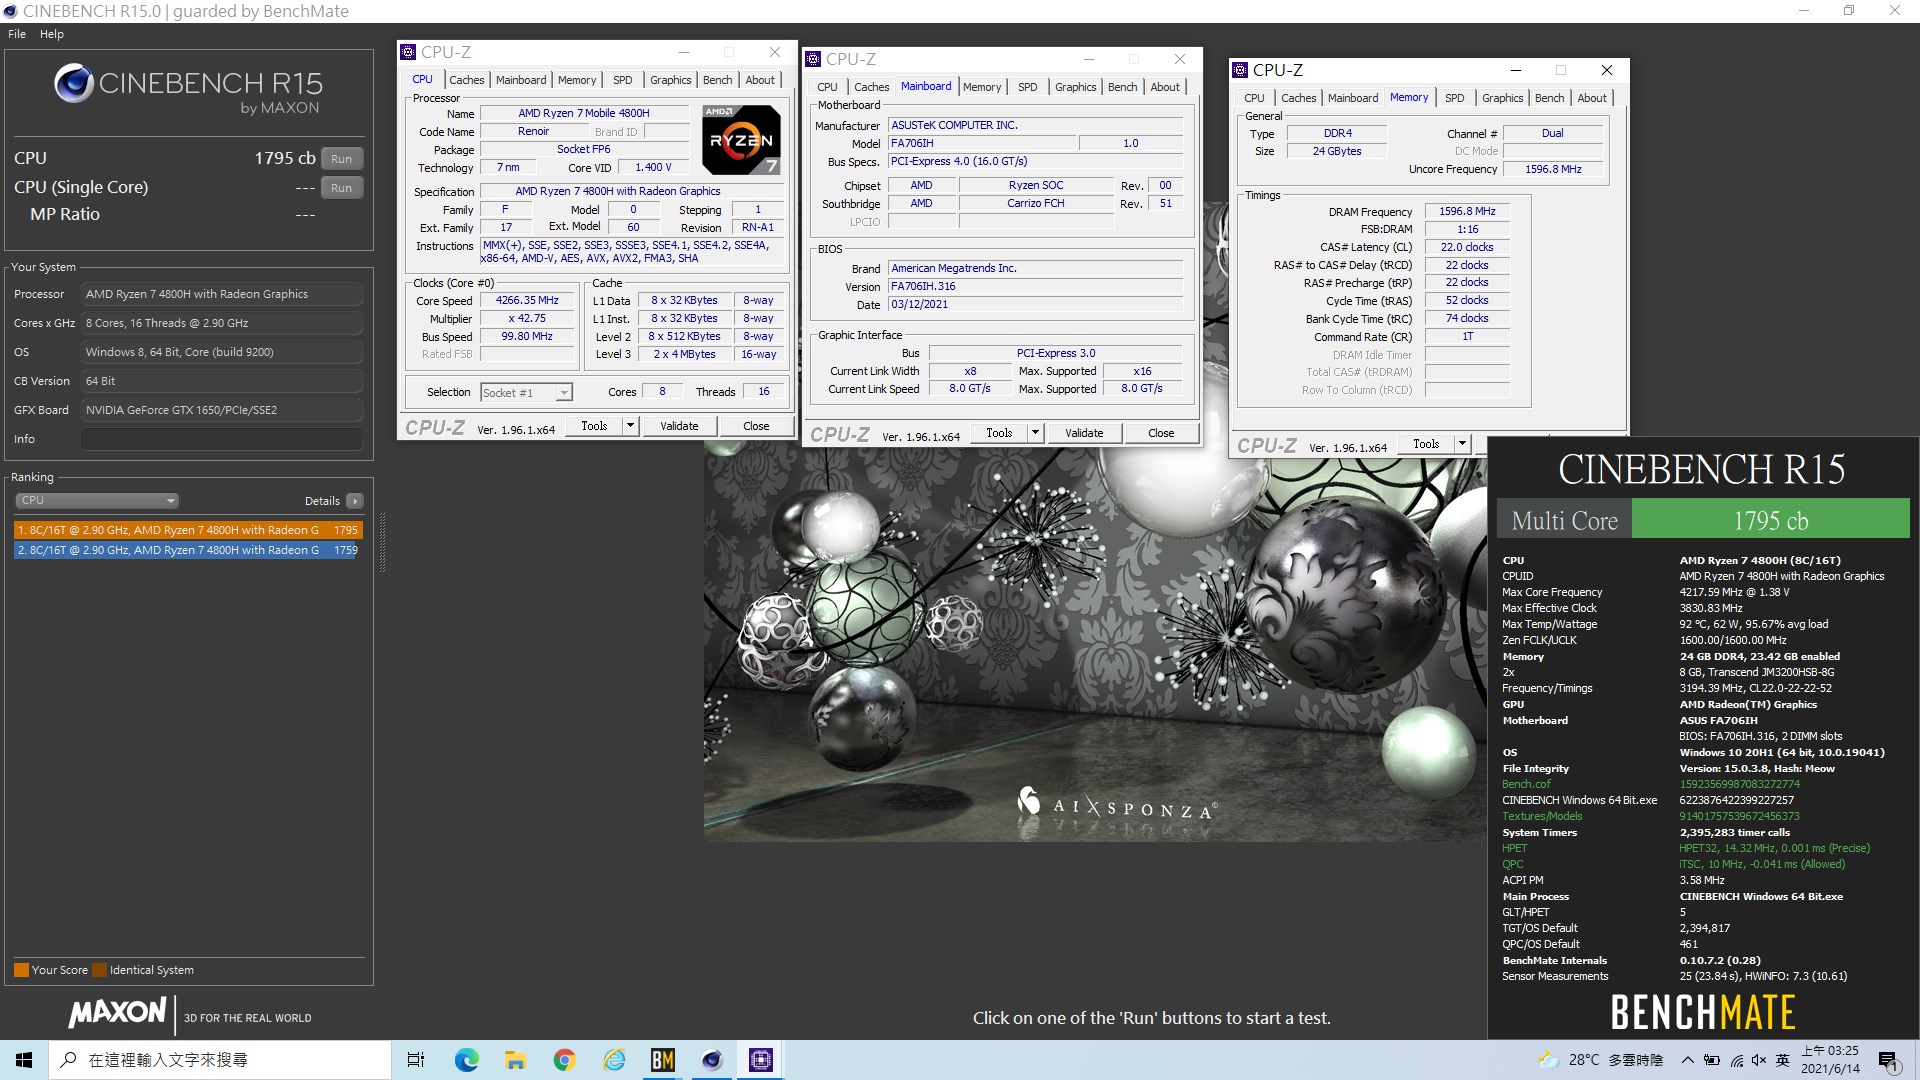This screenshot has height=1080, width=1920.
Task: Expand the Ranking Details arrow
Action: click(355, 501)
